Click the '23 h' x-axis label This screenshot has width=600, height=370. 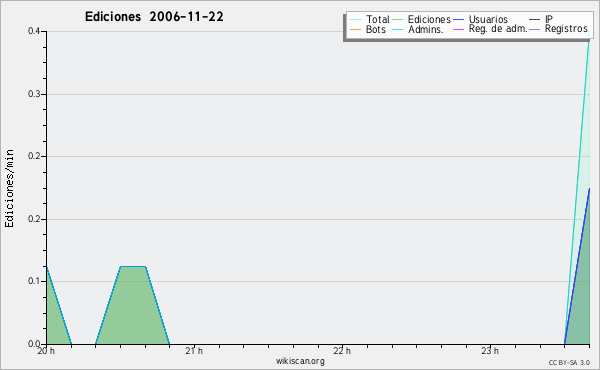click(x=490, y=351)
